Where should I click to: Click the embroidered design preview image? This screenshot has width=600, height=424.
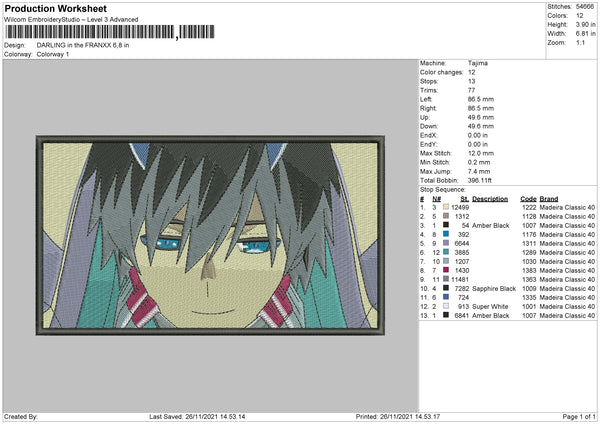click(x=210, y=235)
